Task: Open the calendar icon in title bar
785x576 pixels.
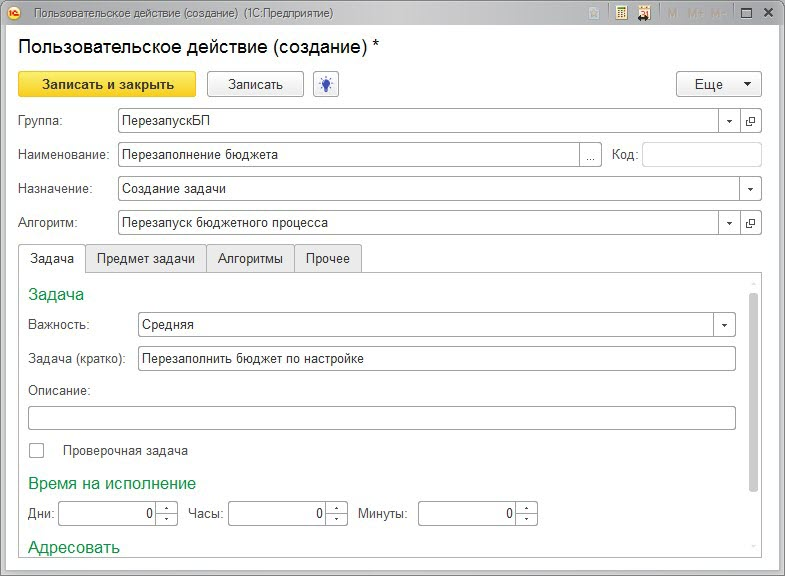Action: [x=644, y=14]
